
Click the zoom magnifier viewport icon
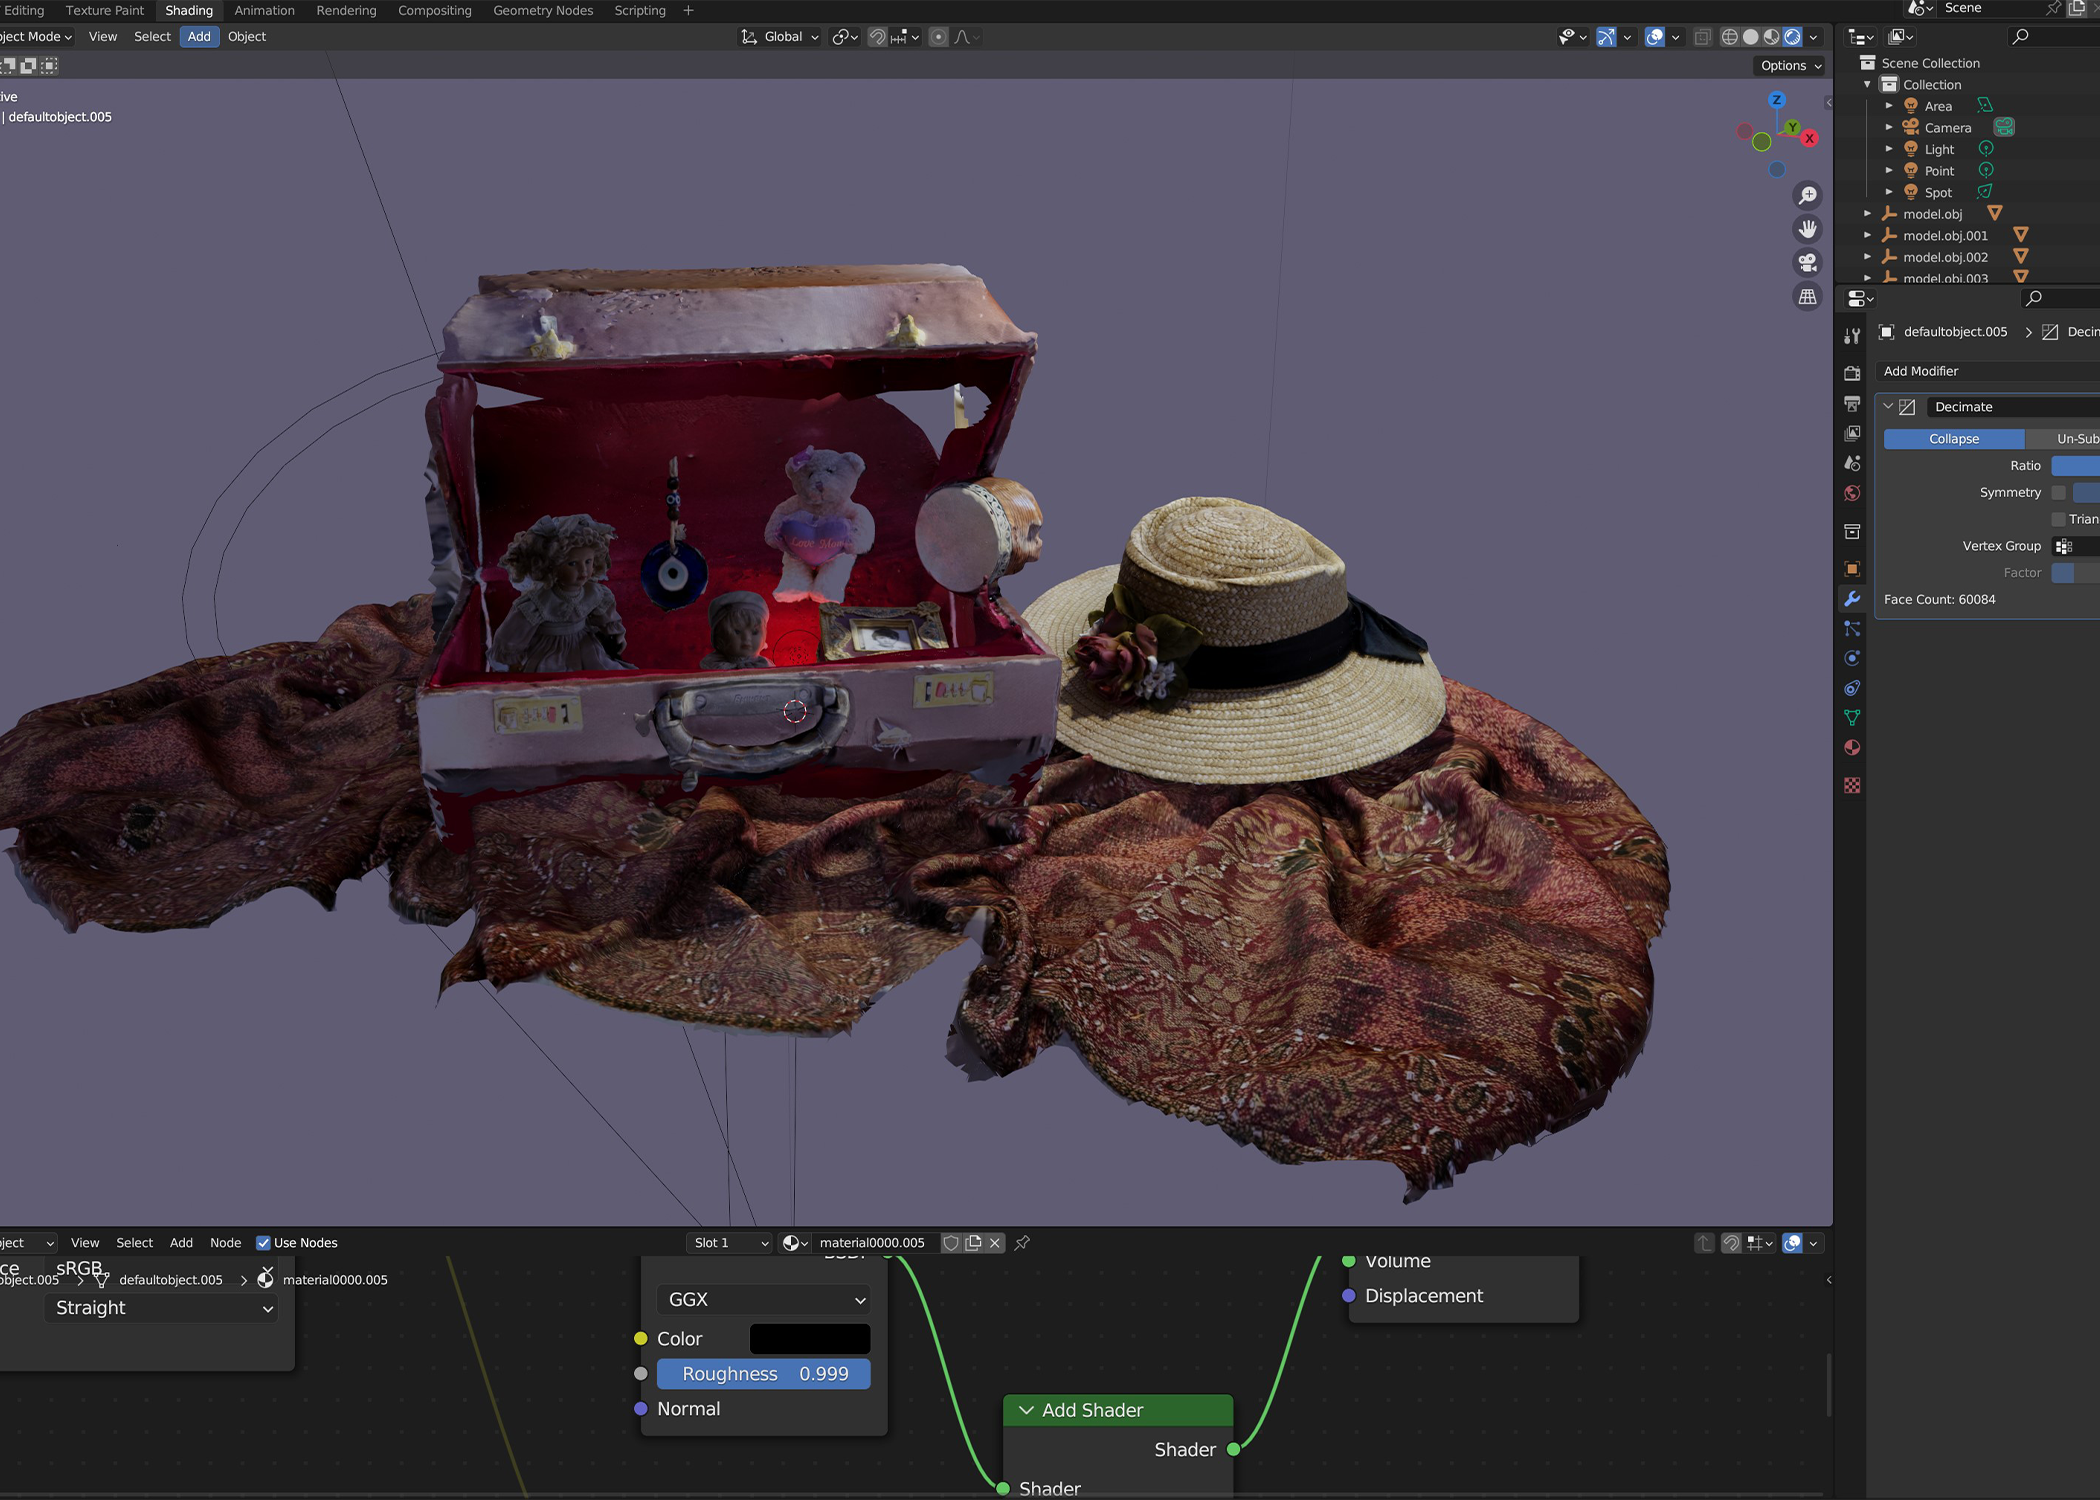coord(1807,195)
